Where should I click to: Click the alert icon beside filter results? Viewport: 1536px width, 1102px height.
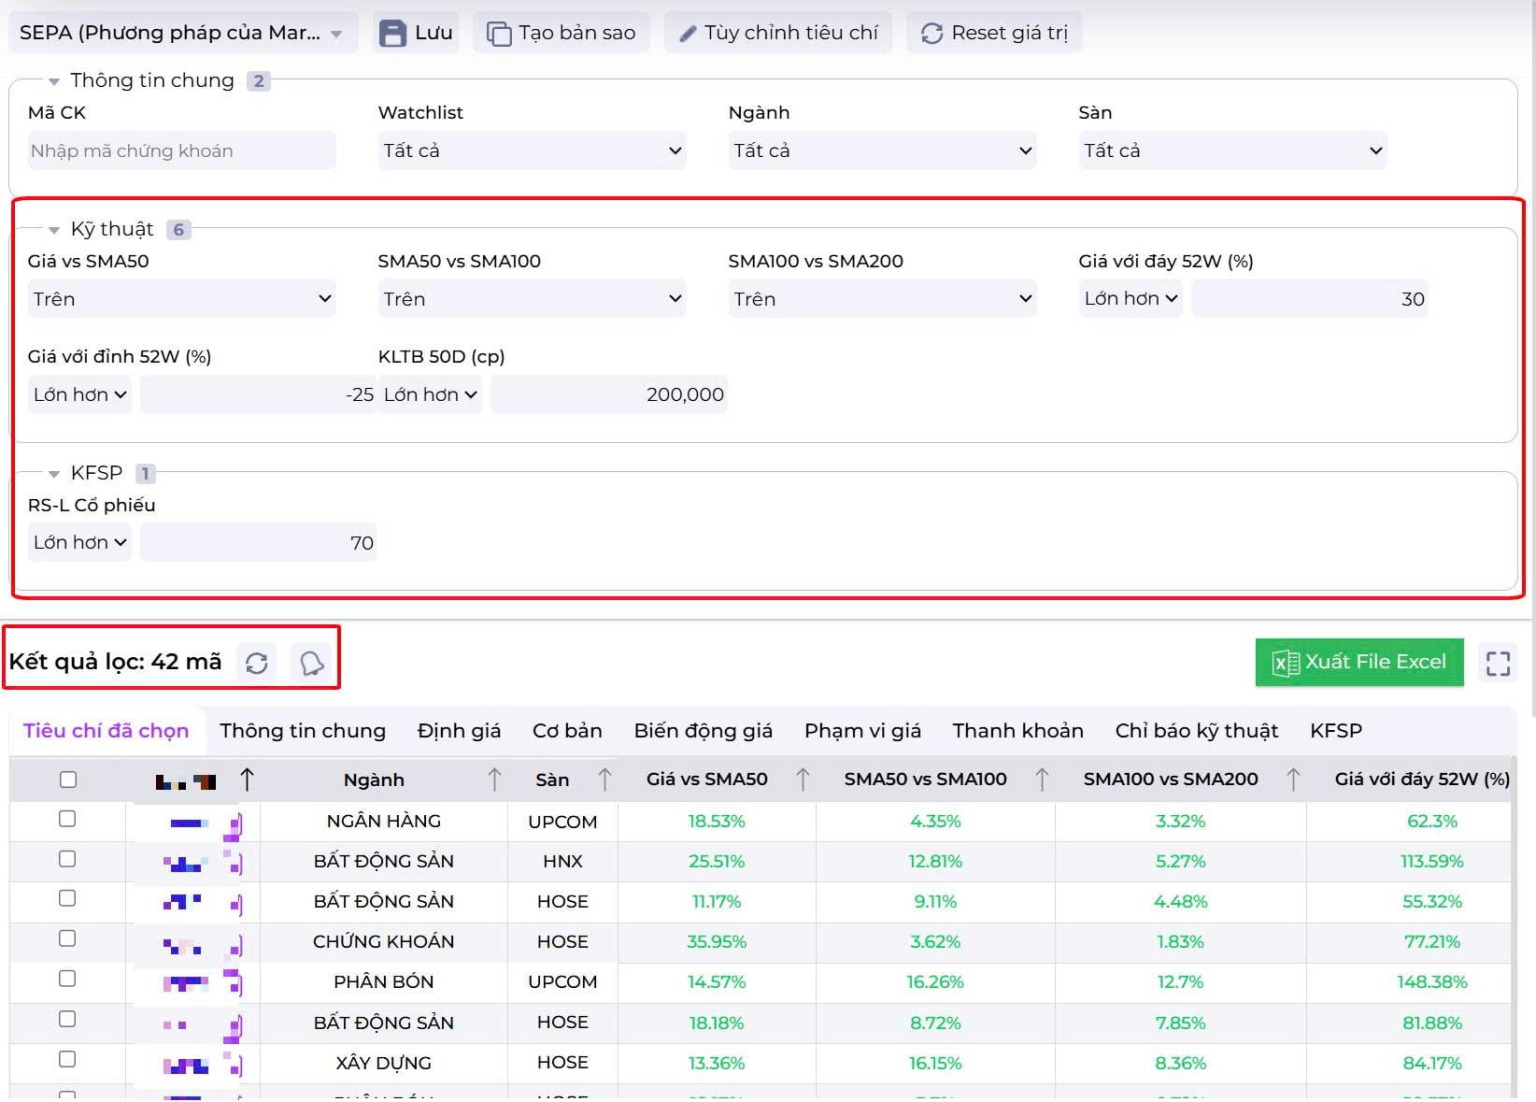(x=312, y=663)
